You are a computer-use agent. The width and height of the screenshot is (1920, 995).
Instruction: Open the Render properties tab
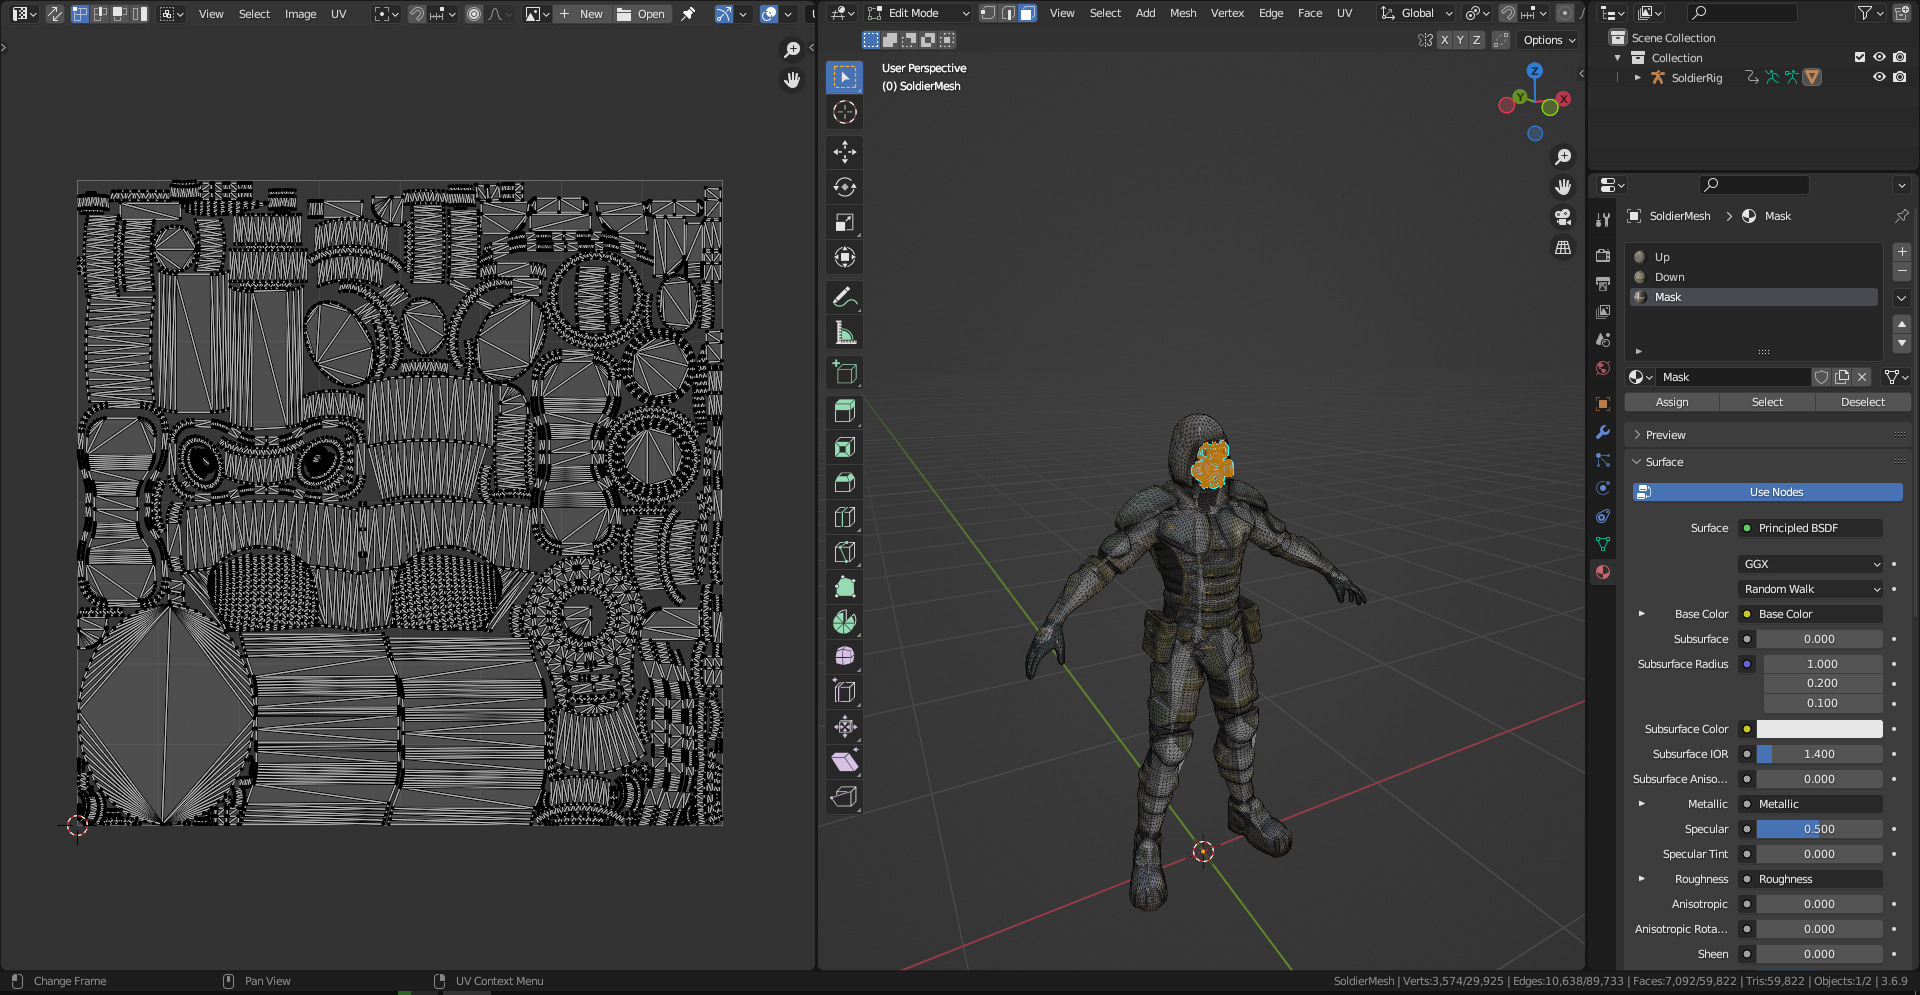pos(1603,256)
